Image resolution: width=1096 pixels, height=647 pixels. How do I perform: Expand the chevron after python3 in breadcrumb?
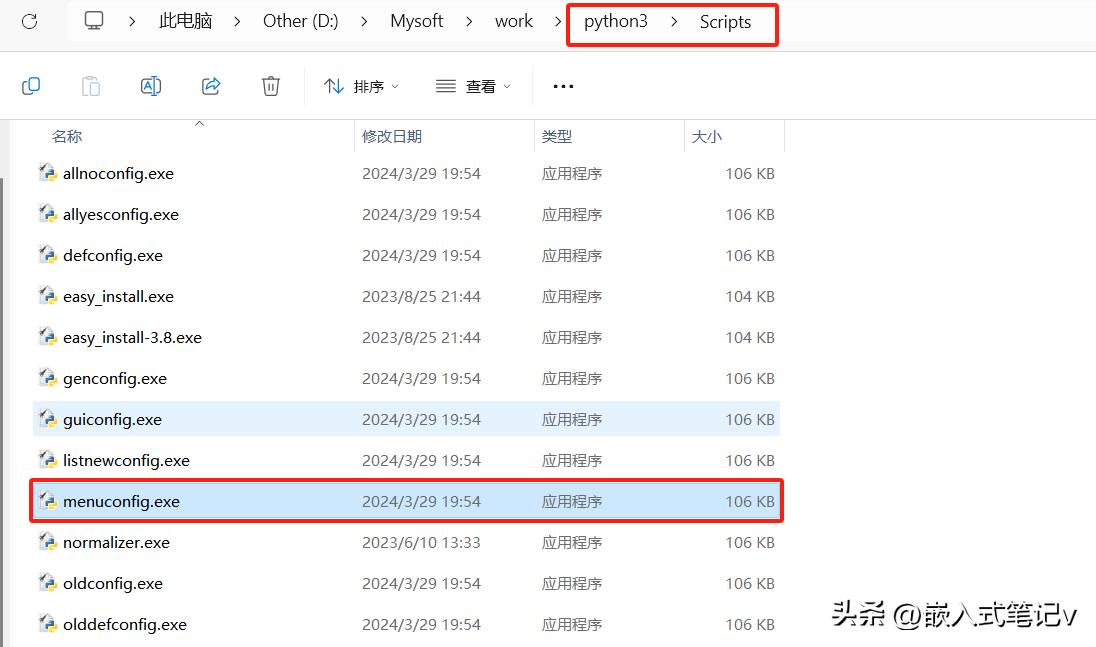click(x=672, y=21)
